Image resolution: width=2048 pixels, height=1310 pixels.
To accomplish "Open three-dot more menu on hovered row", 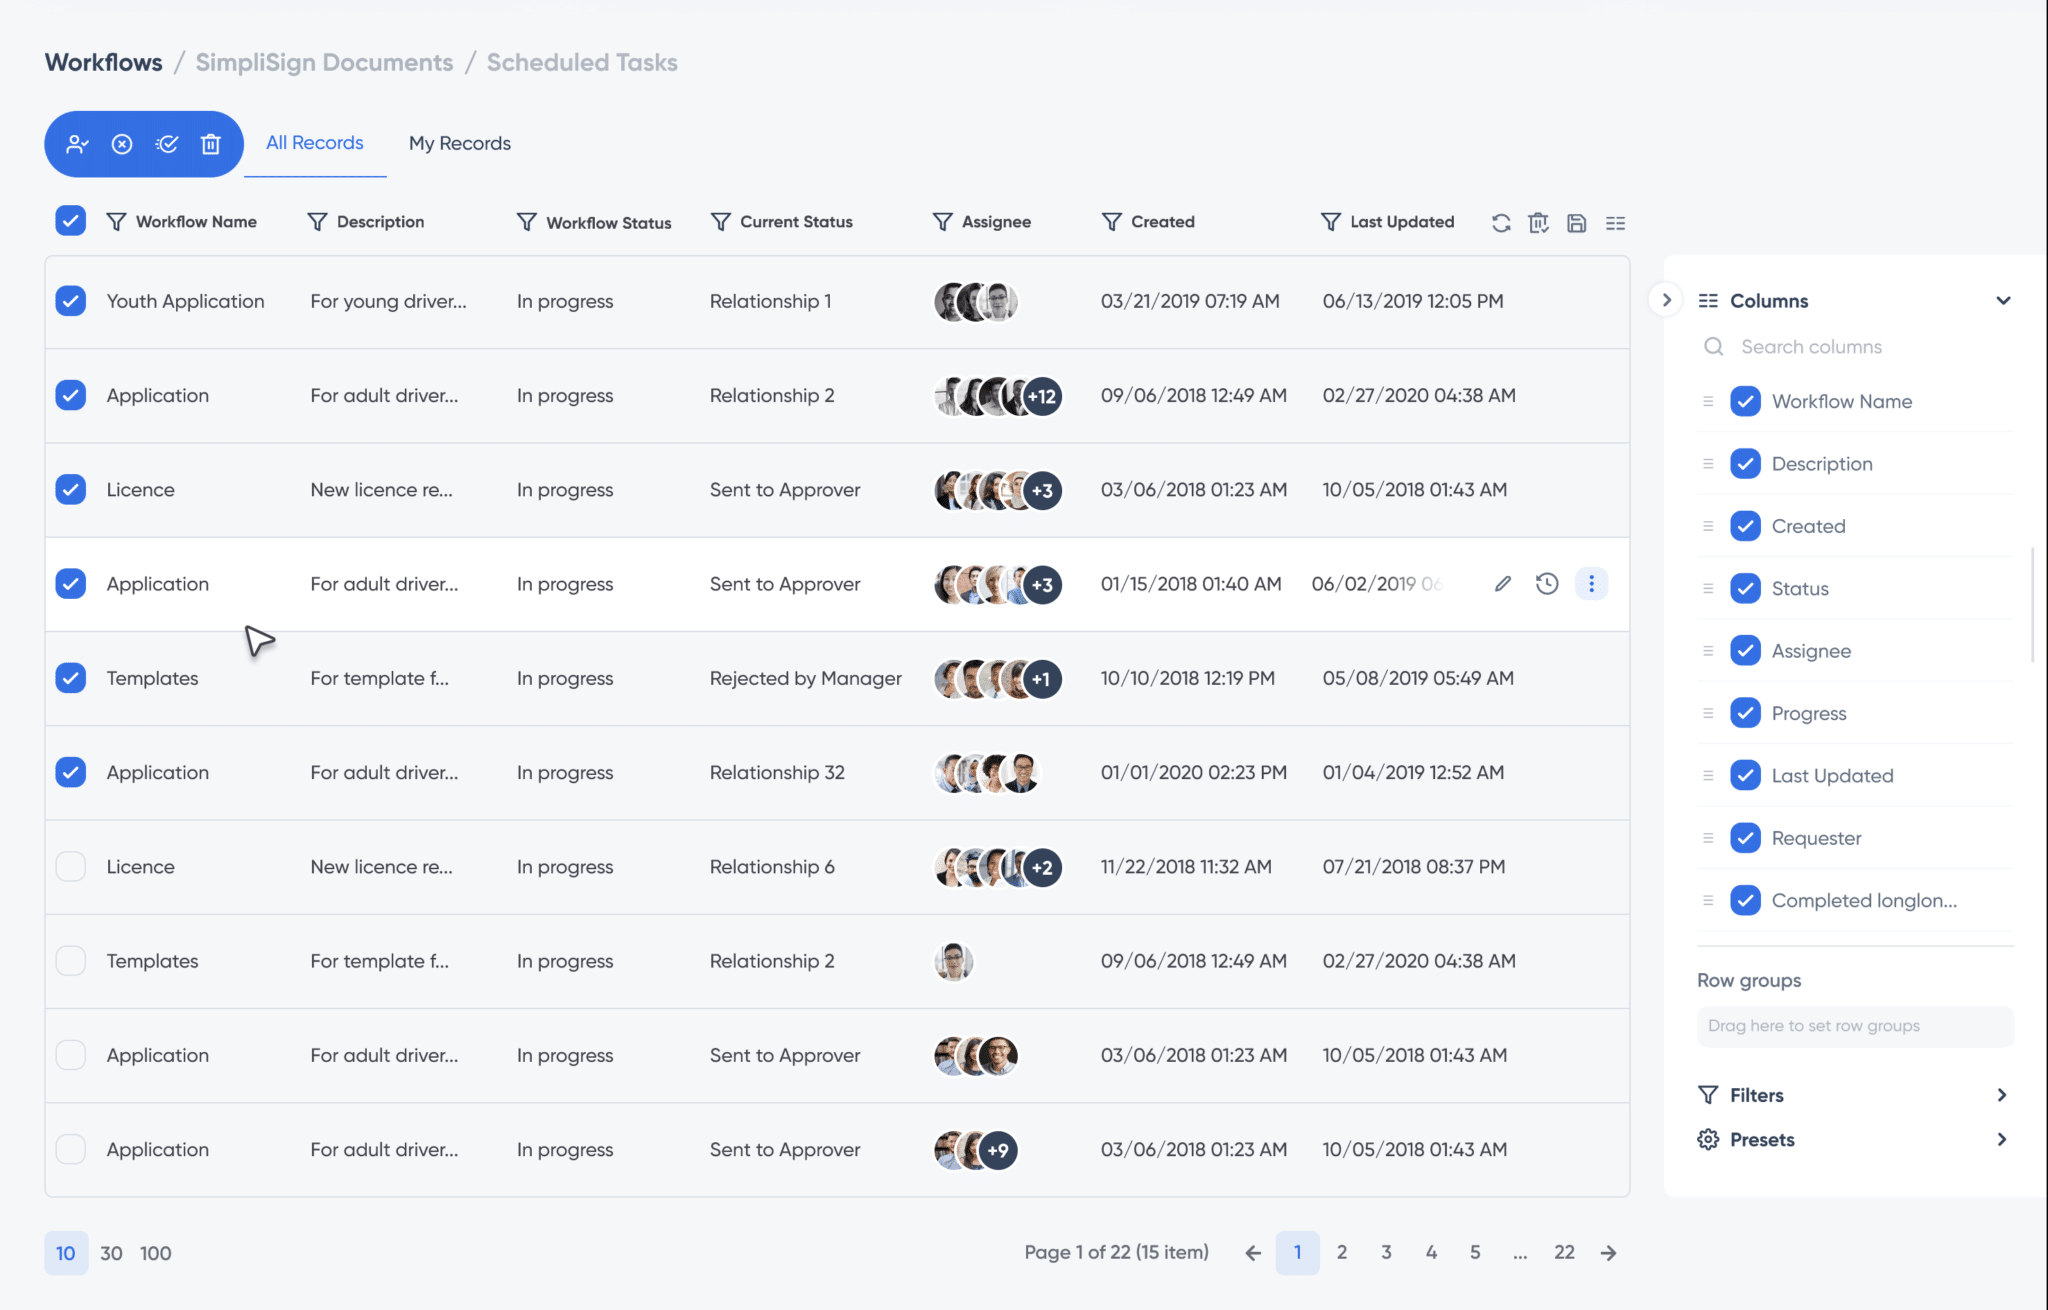I will click(x=1591, y=584).
